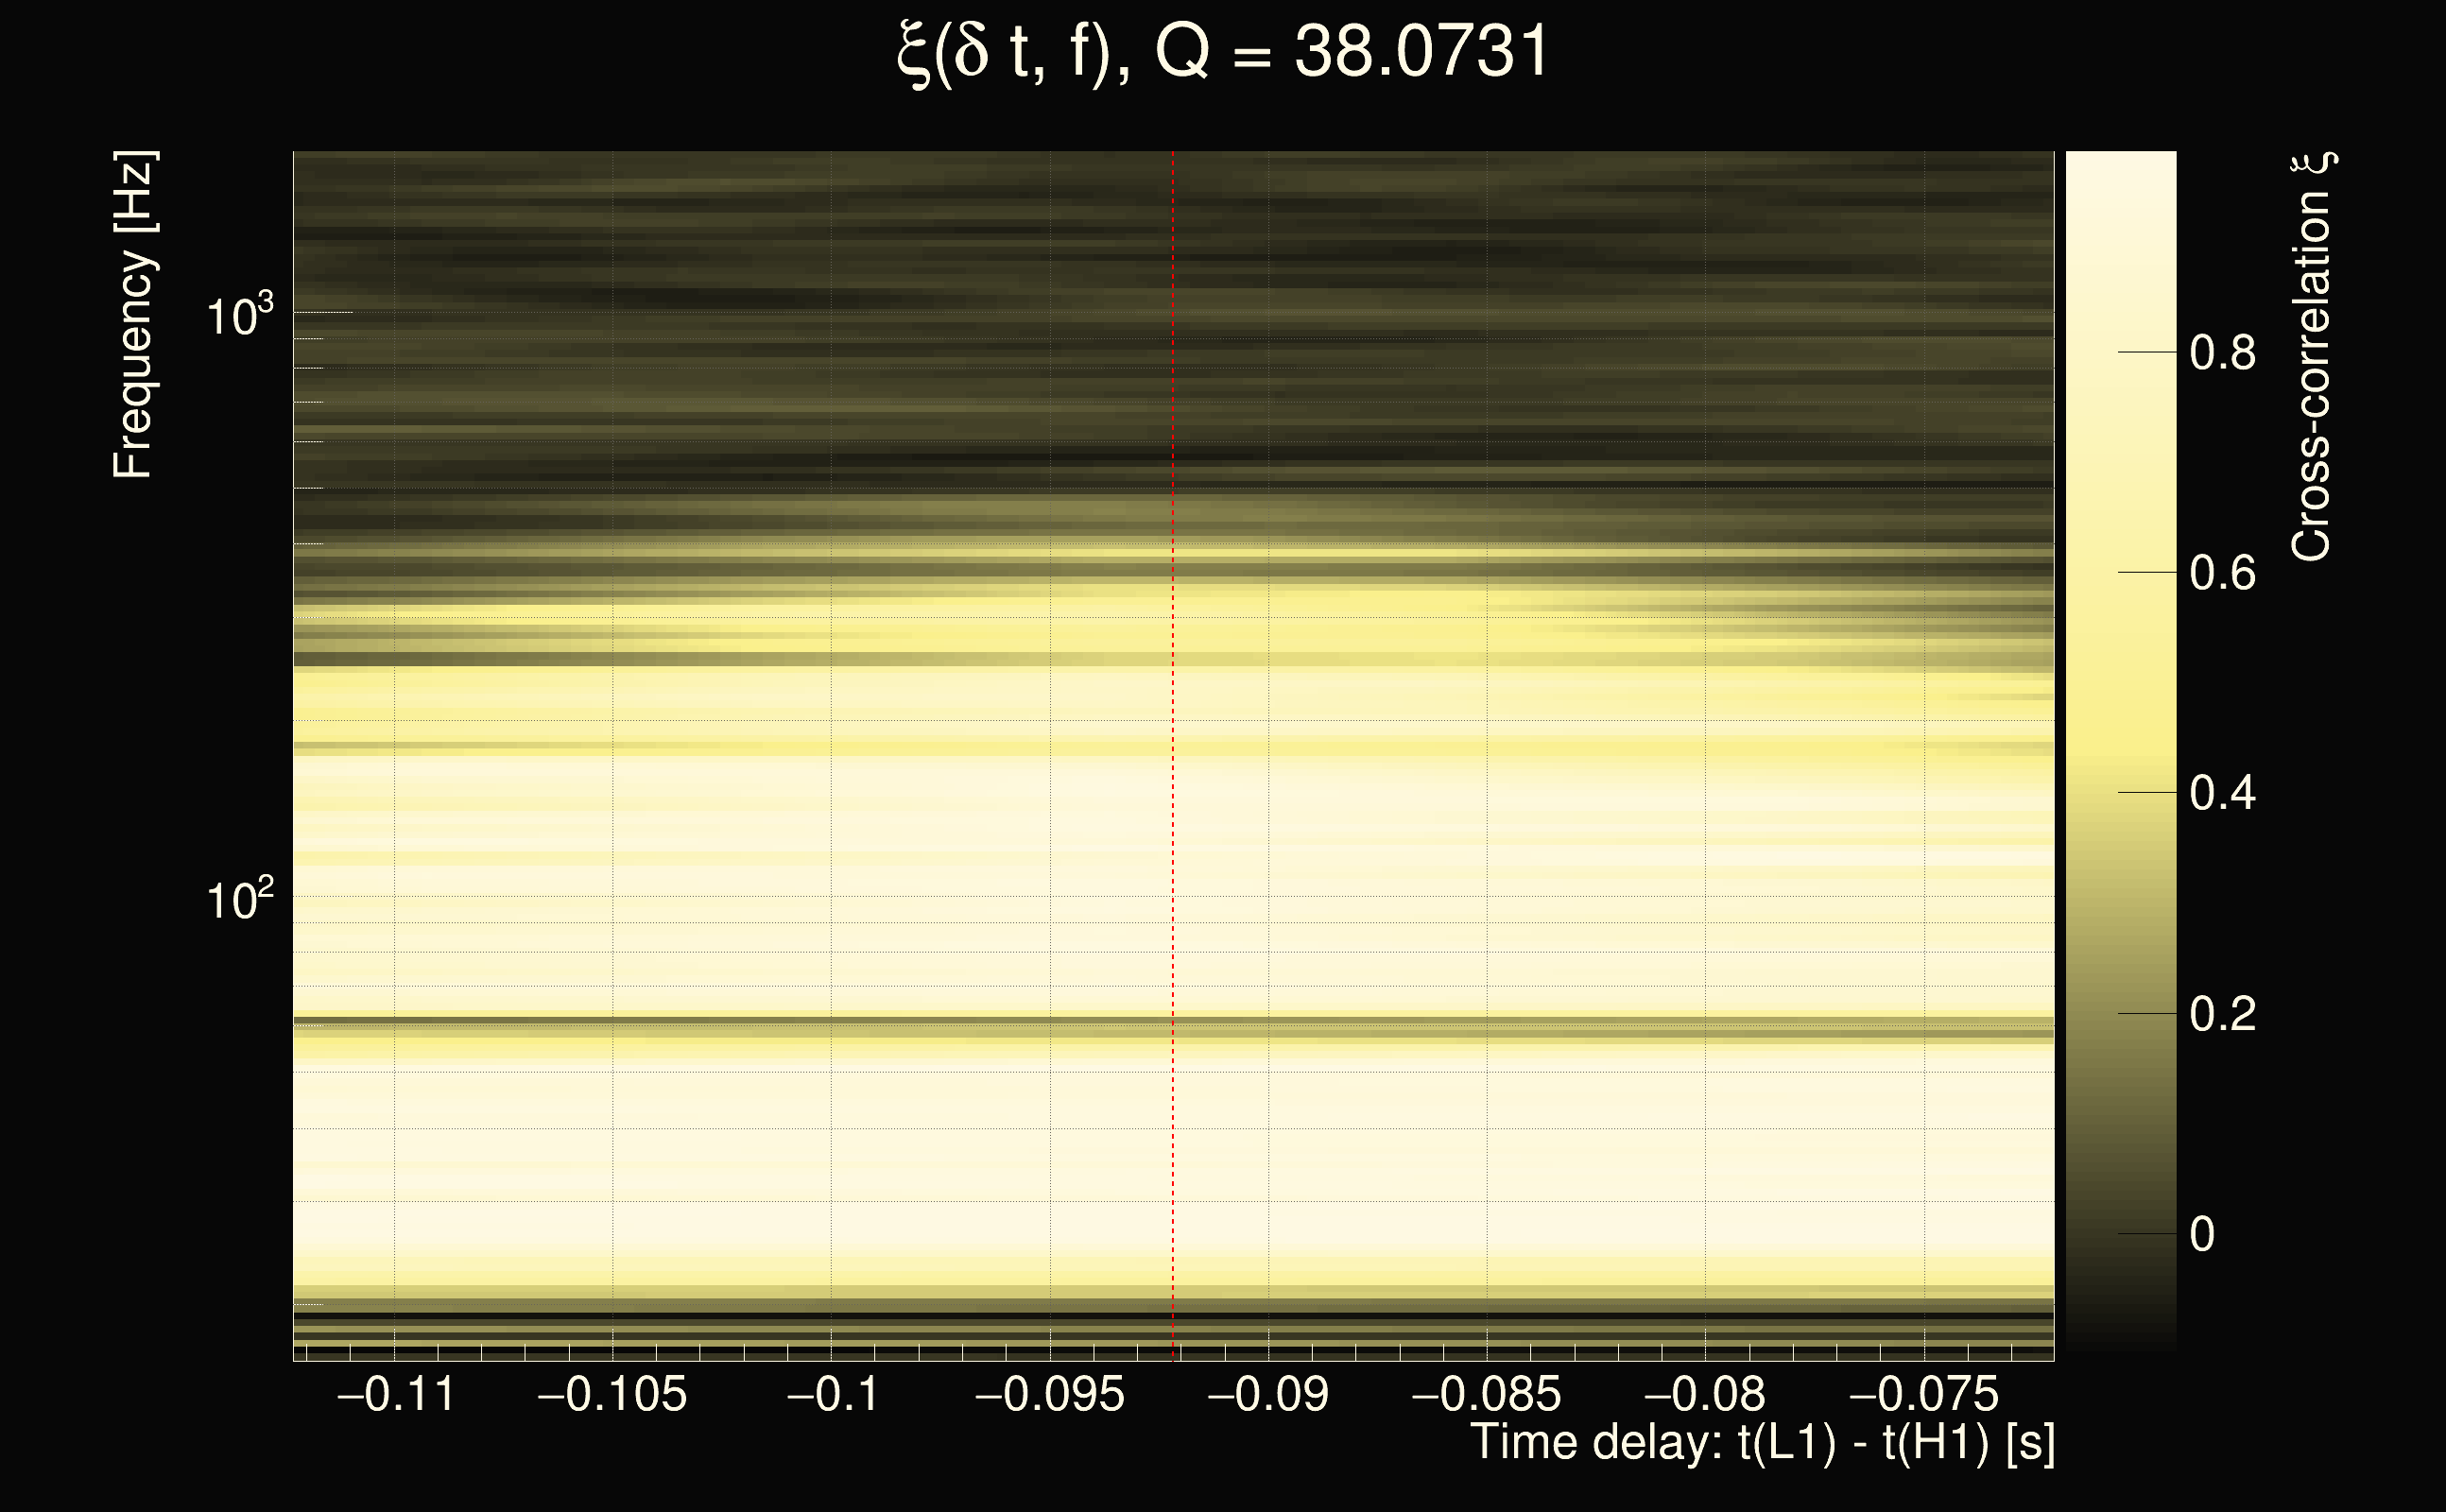Click the –0.1 time delay tick label
Screen dimensions: 2446x1512
click(x=832, y=1394)
